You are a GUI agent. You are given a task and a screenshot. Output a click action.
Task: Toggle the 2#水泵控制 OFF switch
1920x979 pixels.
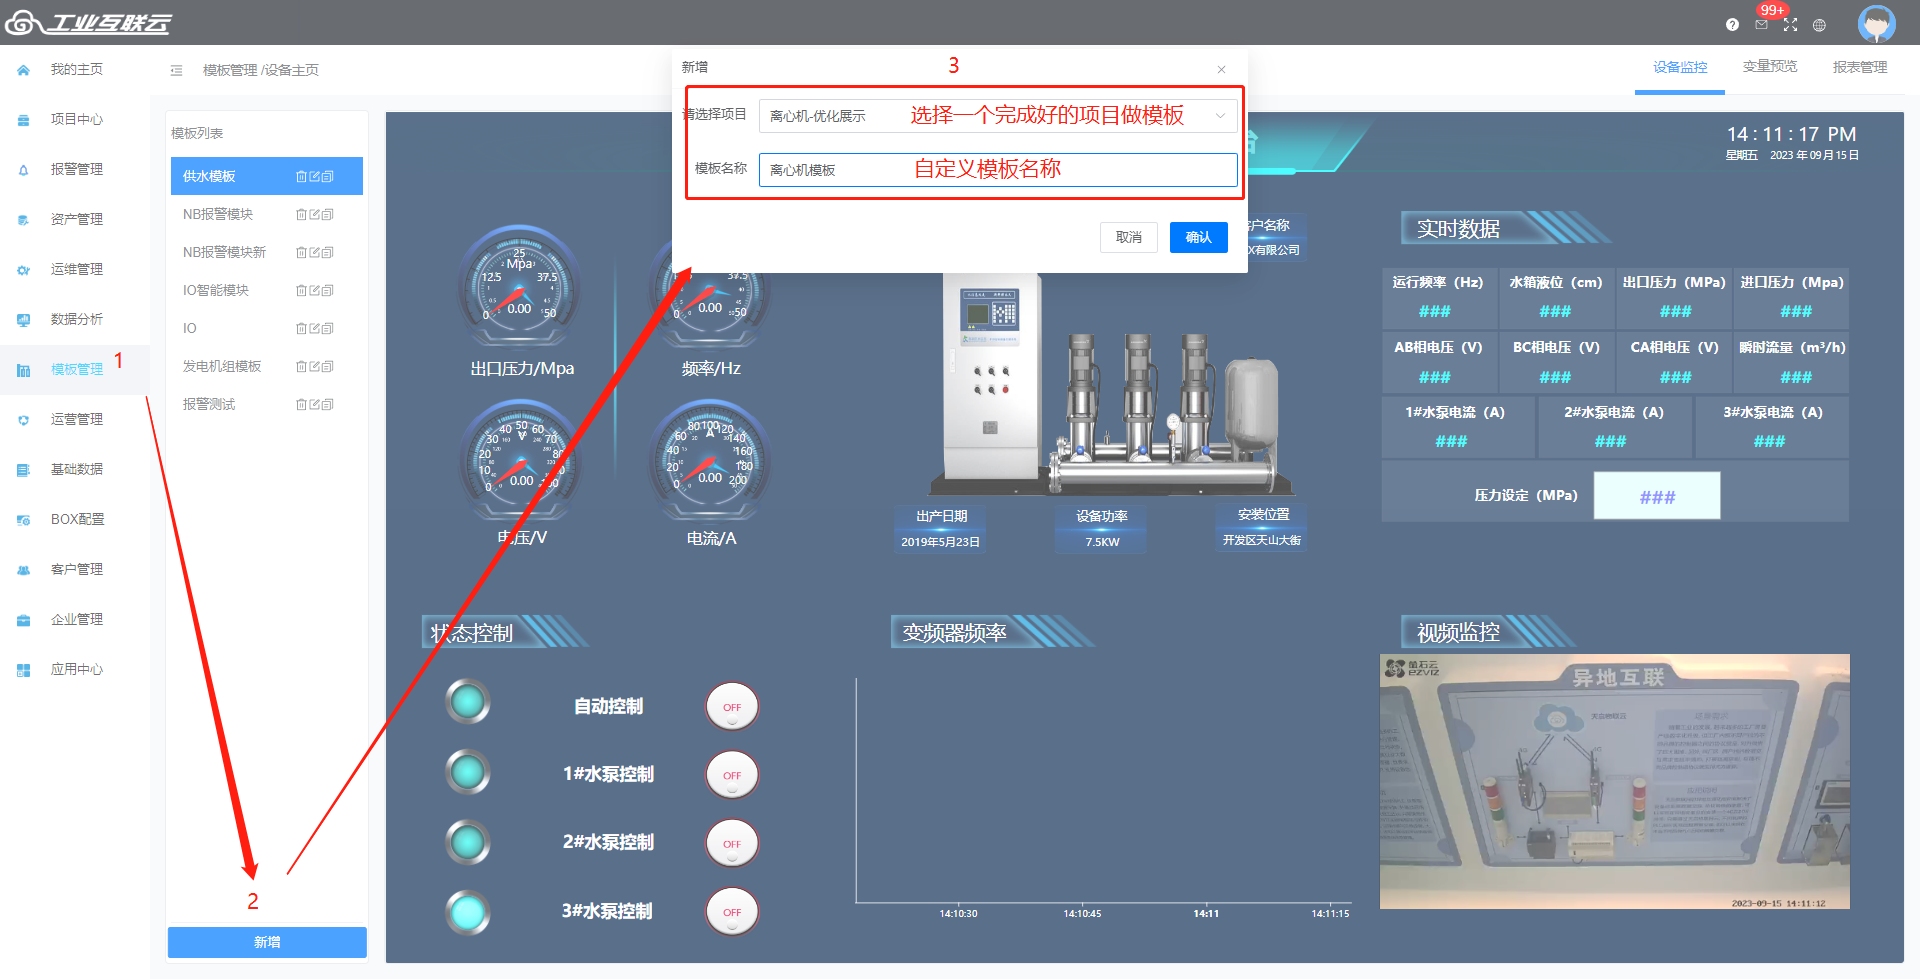(732, 844)
